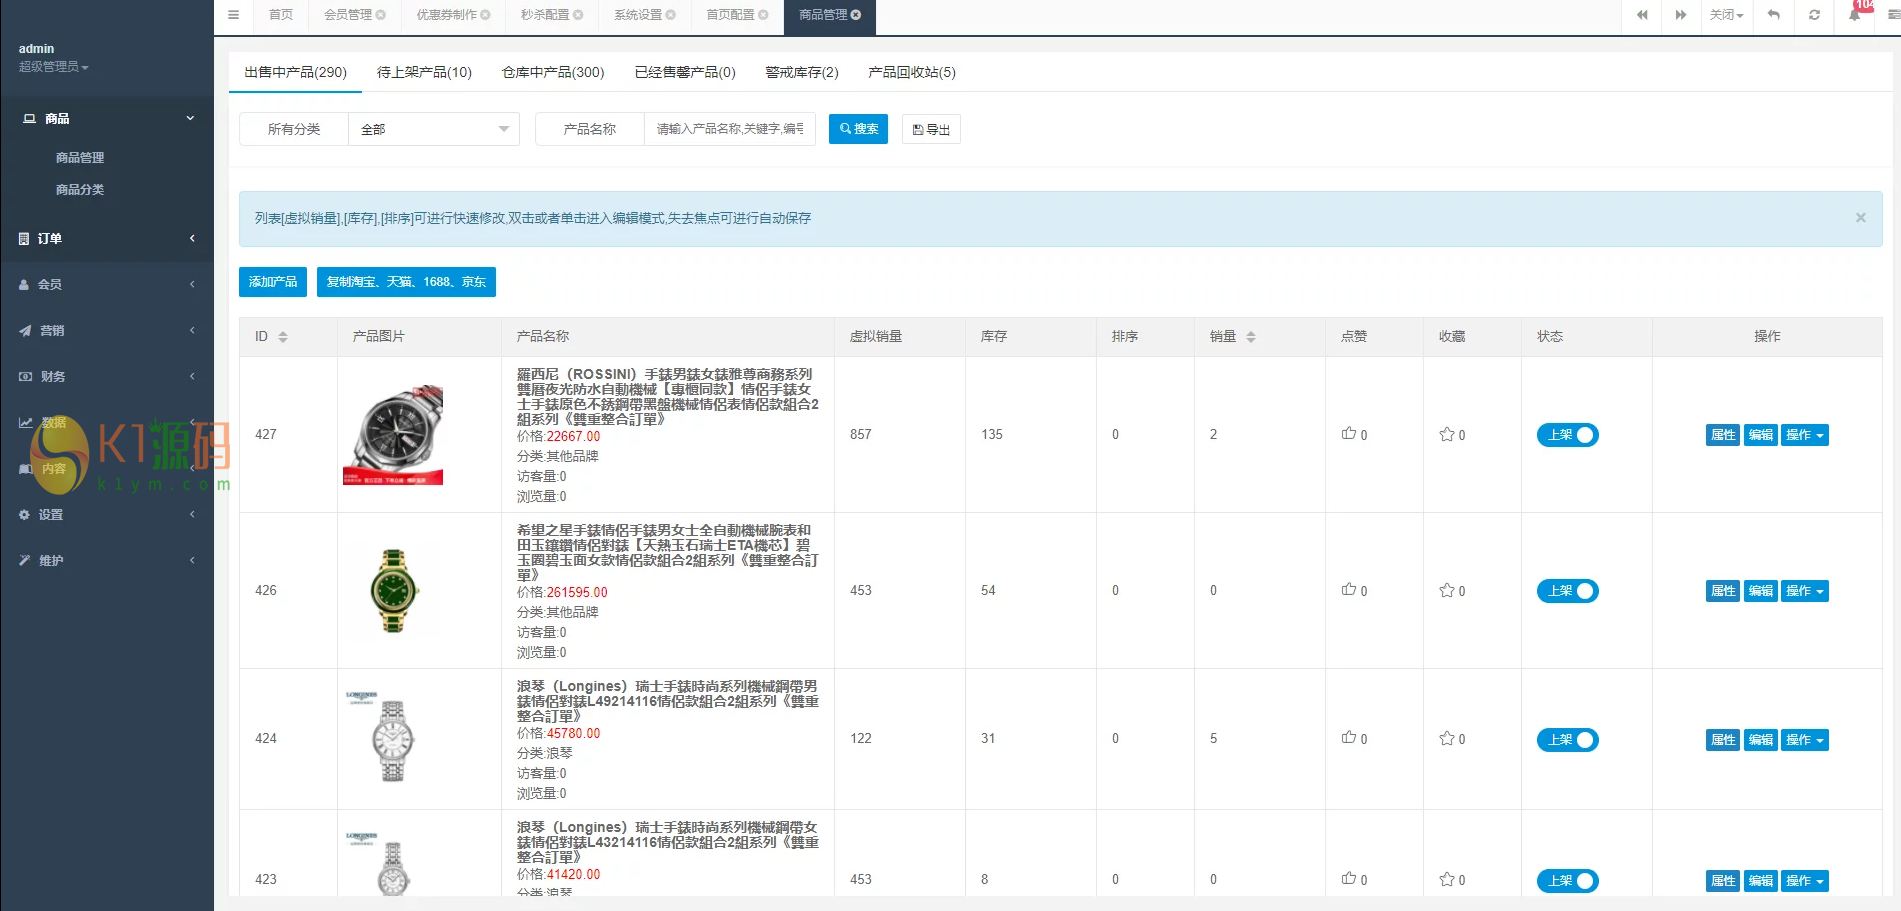Image resolution: width=1901 pixels, height=911 pixels.
Task: Click the notification bell icon
Action: click(1854, 15)
